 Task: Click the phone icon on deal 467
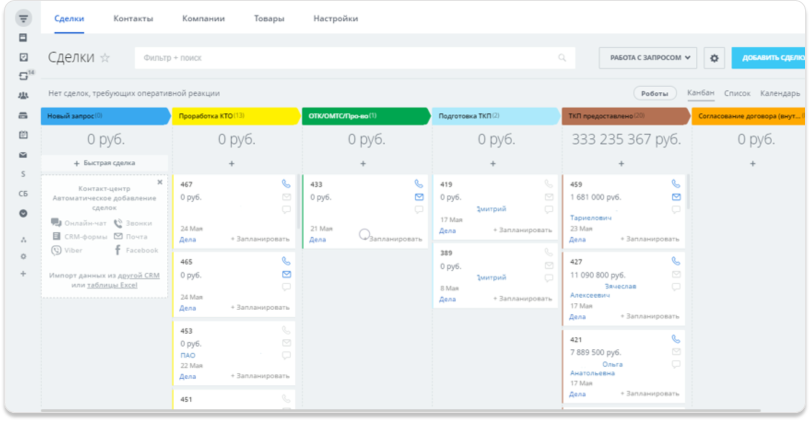click(286, 184)
